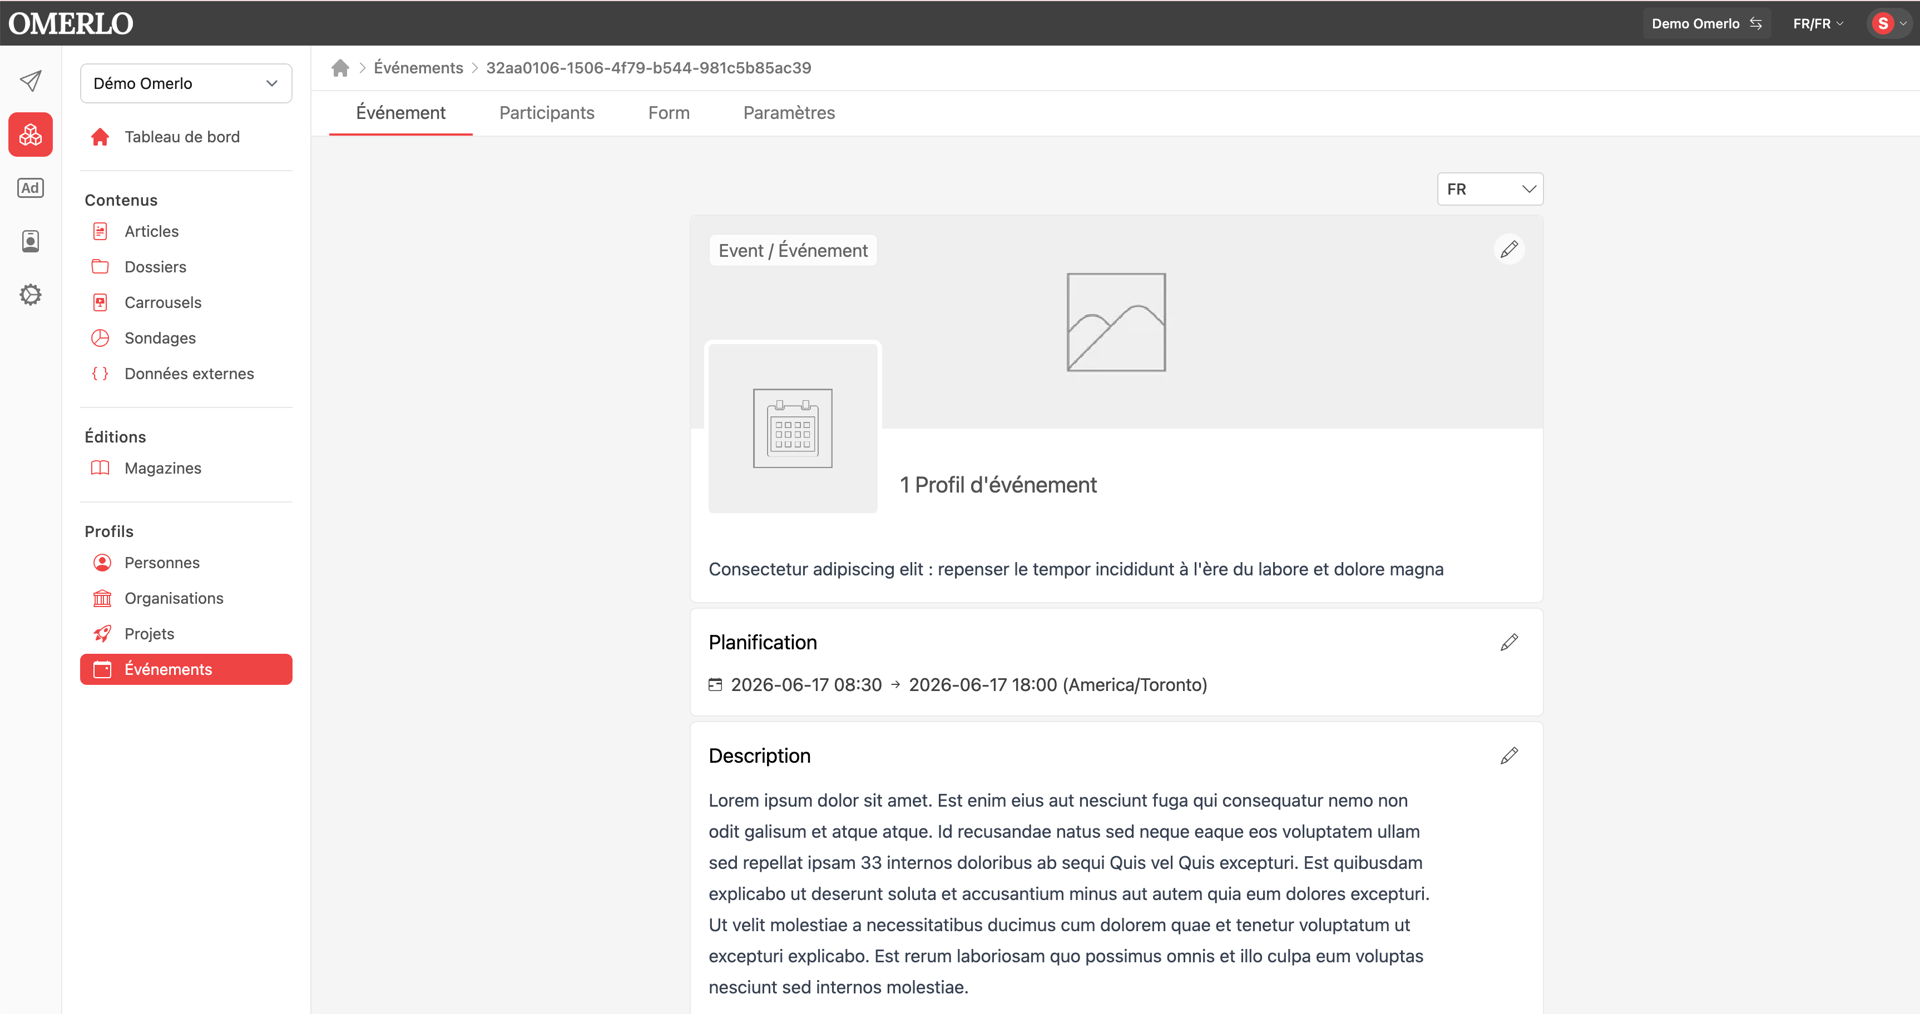Edit the Planification section pencil icon

(1509, 642)
